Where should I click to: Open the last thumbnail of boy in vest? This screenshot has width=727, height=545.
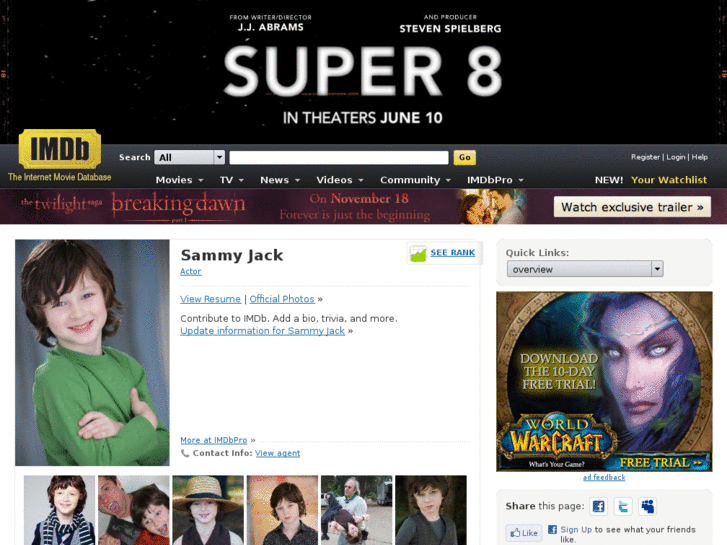(431, 510)
